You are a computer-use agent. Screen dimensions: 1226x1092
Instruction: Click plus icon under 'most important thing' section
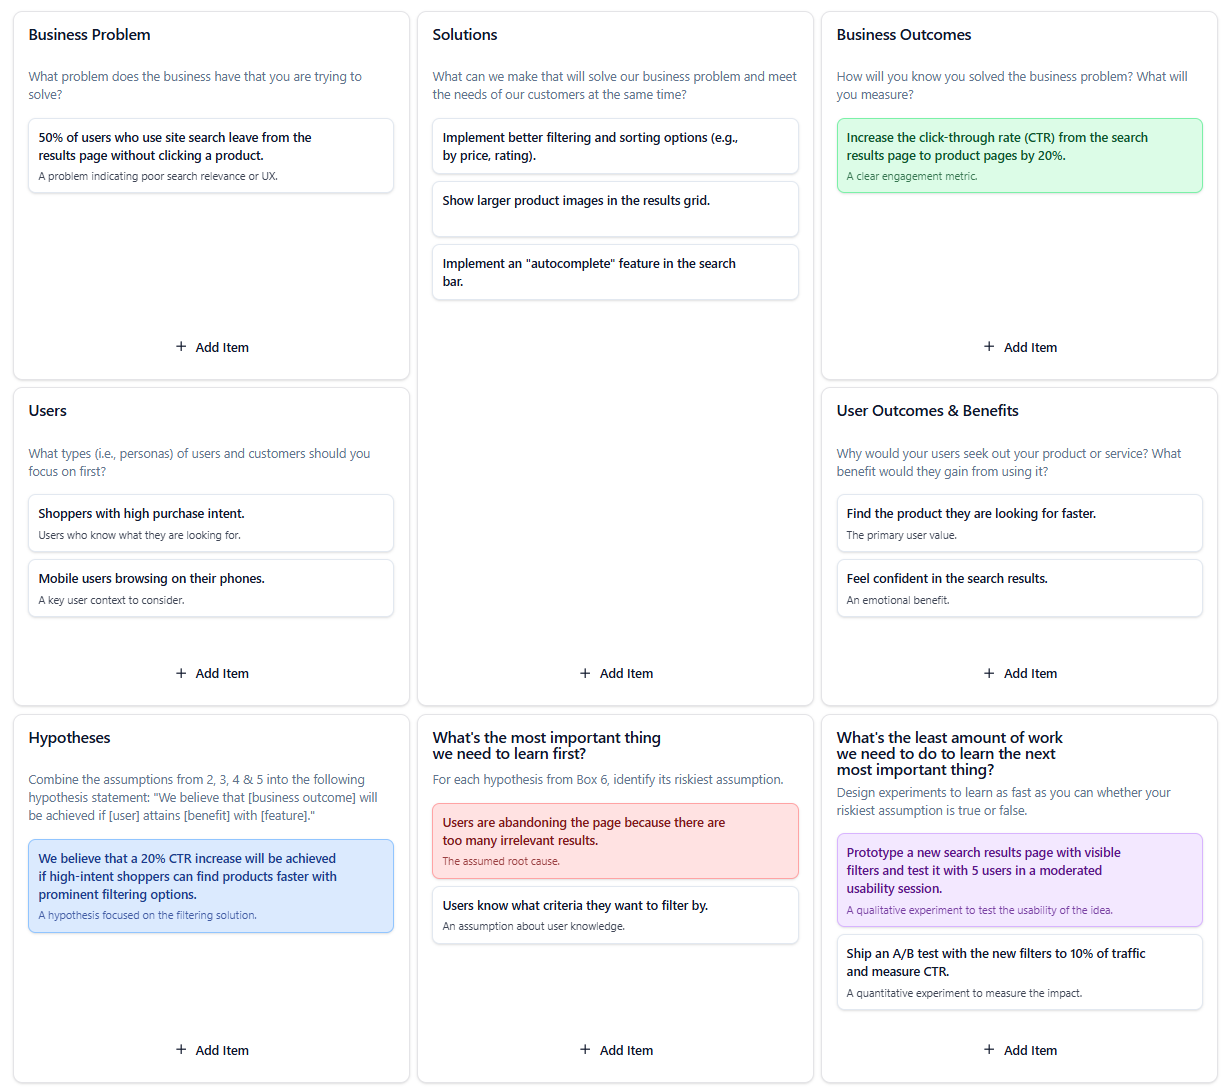pyautogui.click(x=585, y=1050)
